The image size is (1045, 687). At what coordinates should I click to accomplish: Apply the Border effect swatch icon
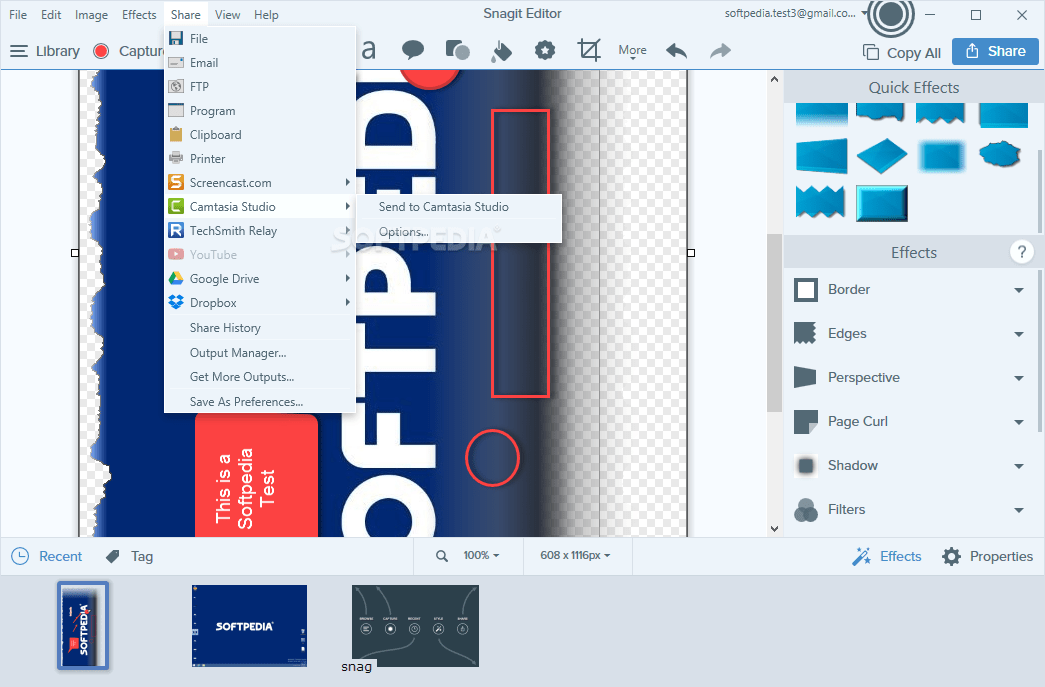click(x=806, y=290)
